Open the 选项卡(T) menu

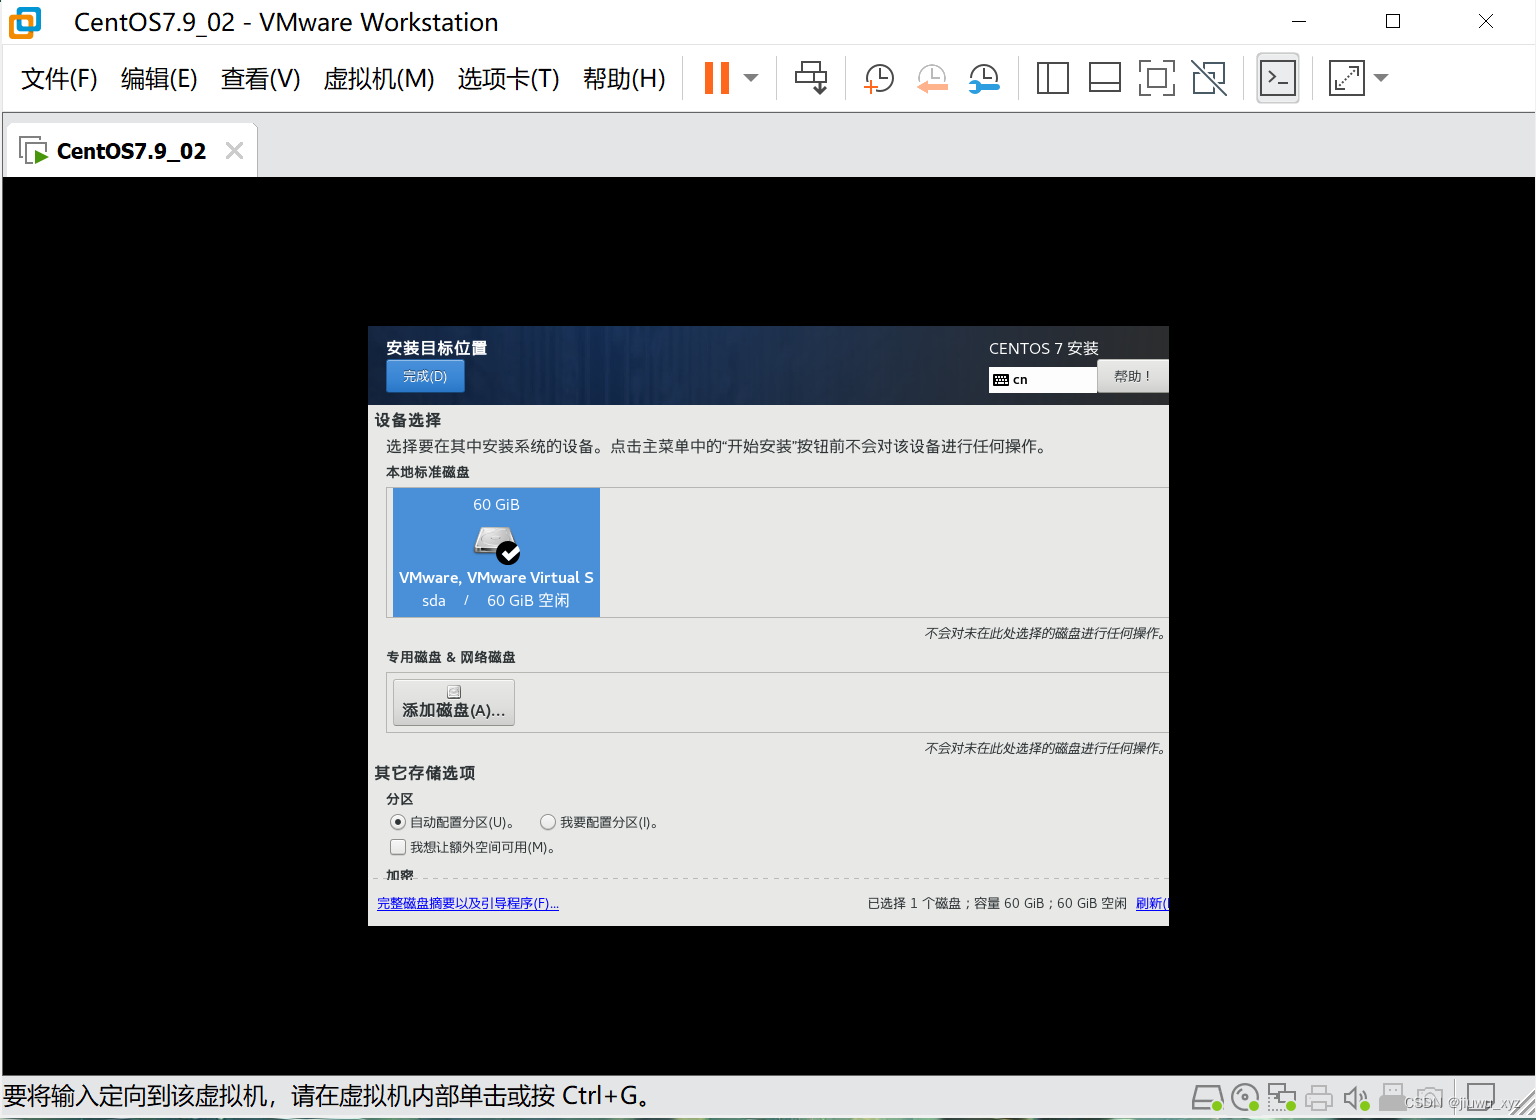point(508,79)
